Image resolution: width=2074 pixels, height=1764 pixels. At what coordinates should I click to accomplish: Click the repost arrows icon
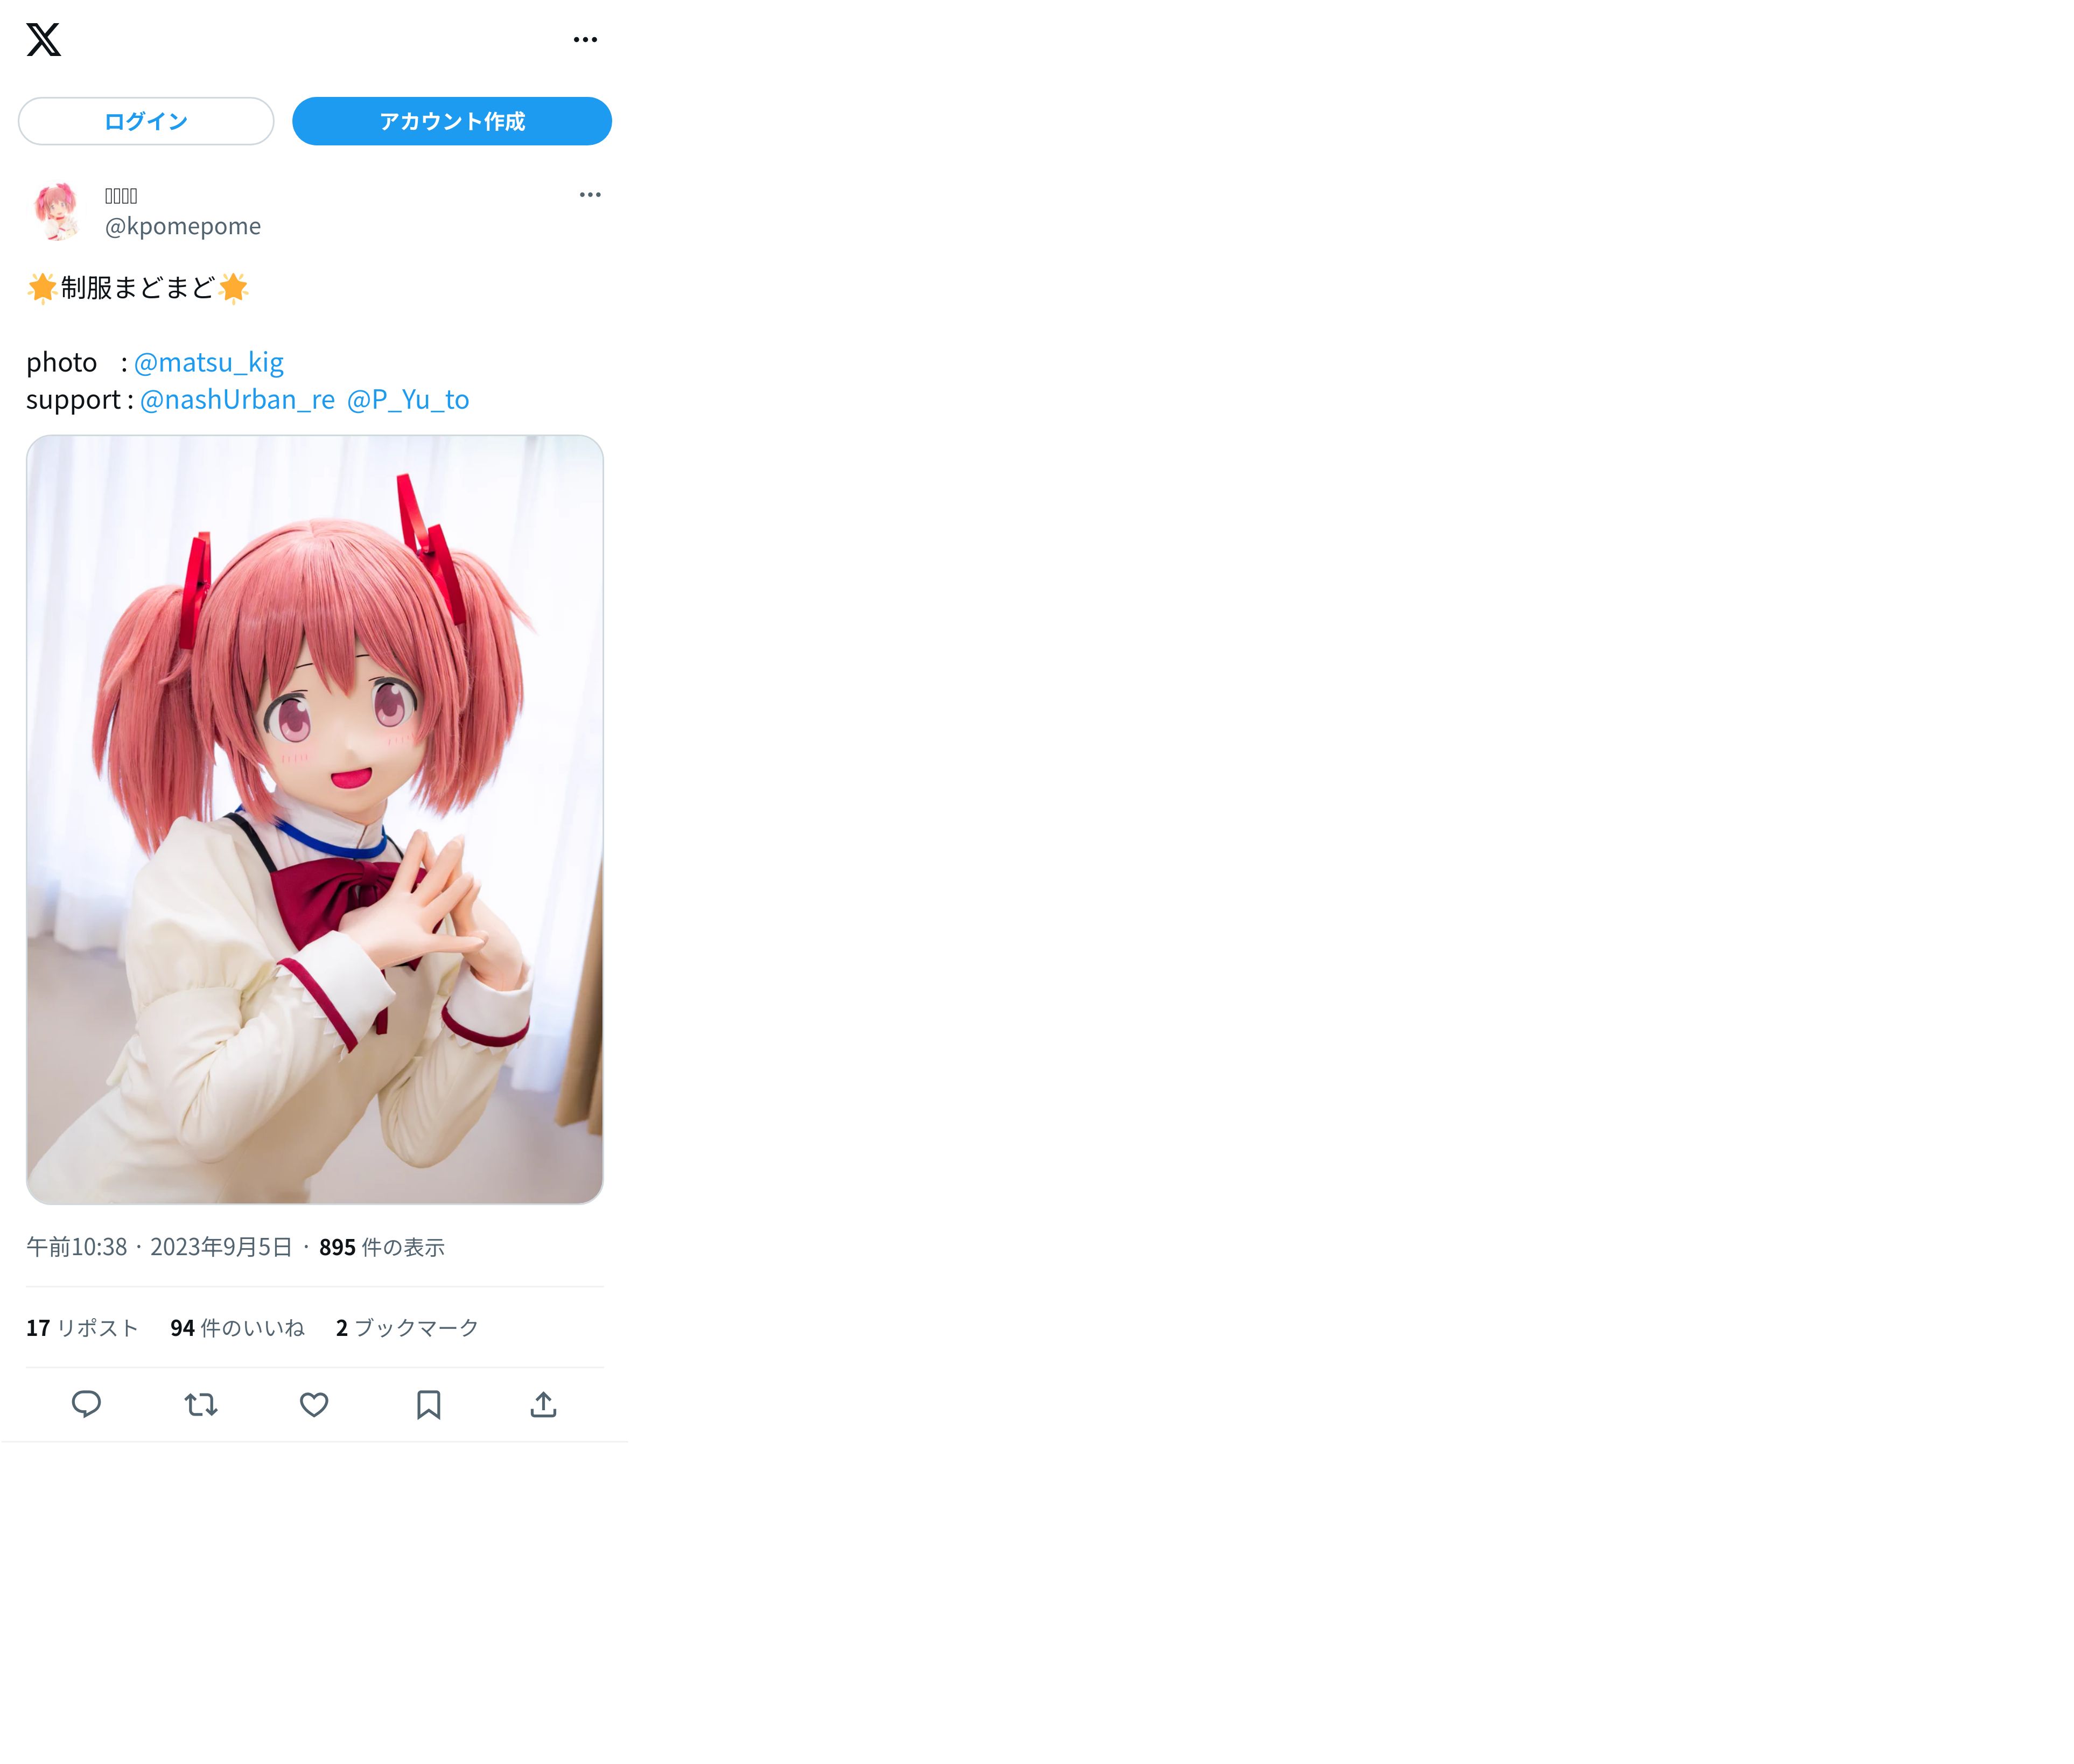201,1404
